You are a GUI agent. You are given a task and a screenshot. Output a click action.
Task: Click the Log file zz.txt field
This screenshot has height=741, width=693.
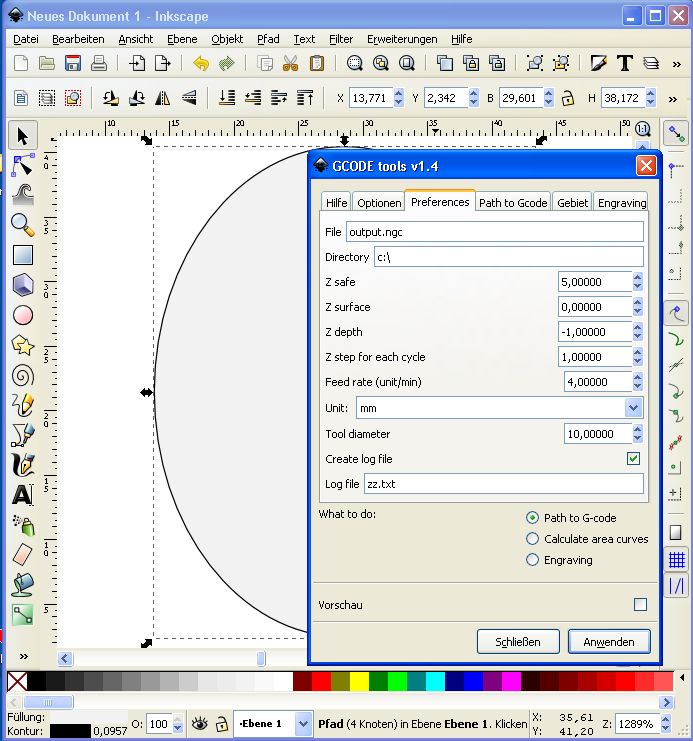pyautogui.click(x=503, y=484)
